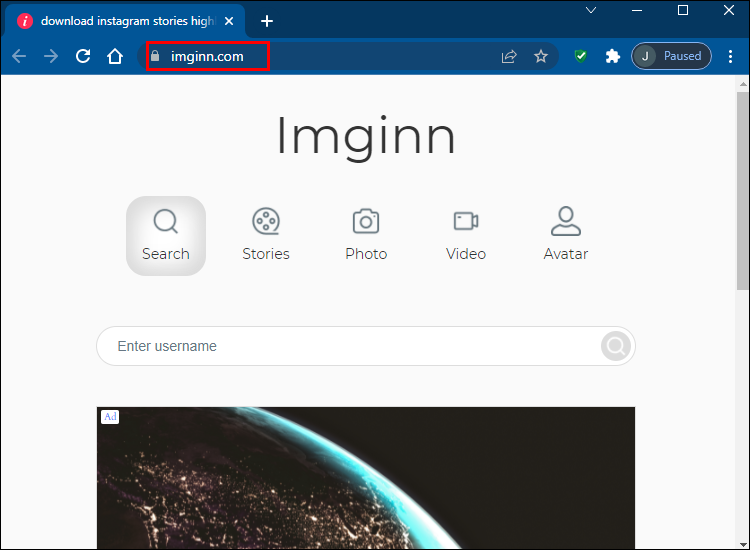This screenshot has height=550, width=750.
Task: Select the Photo option on Imginn
Action: [x=366, y=236]
